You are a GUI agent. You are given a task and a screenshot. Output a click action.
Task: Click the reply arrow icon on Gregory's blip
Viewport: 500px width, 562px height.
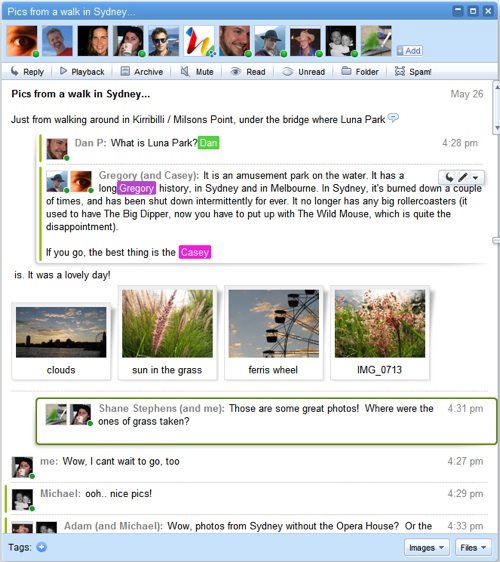(x=449, y=177)
